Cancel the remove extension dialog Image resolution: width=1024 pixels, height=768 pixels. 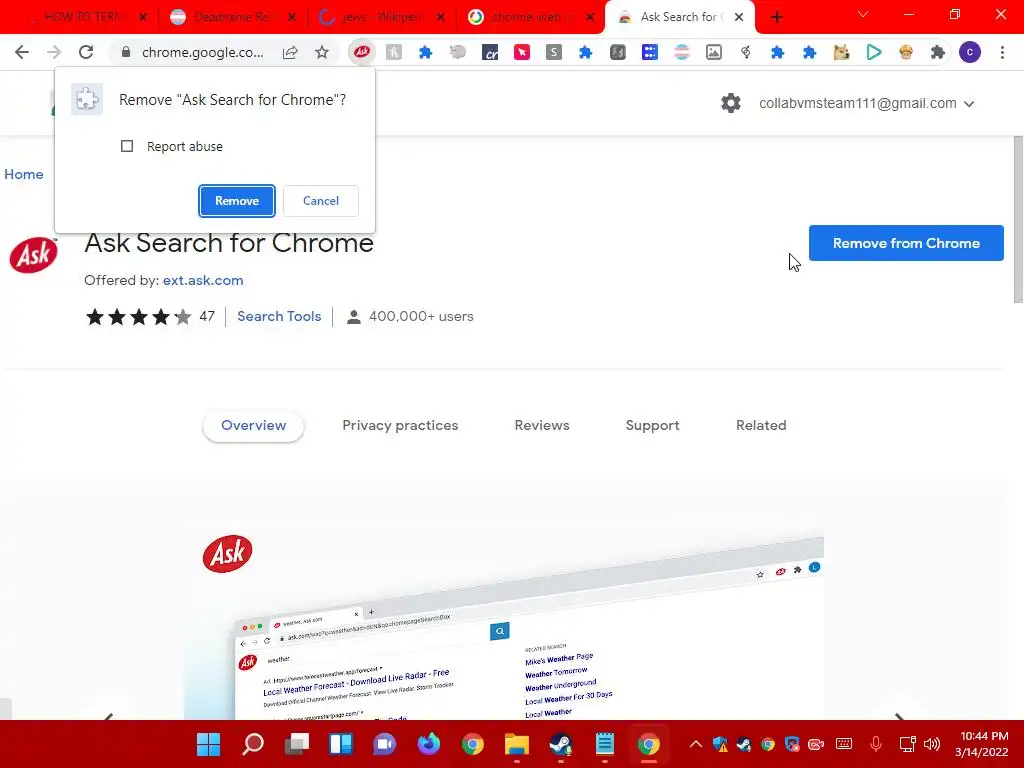pos(321,200)
